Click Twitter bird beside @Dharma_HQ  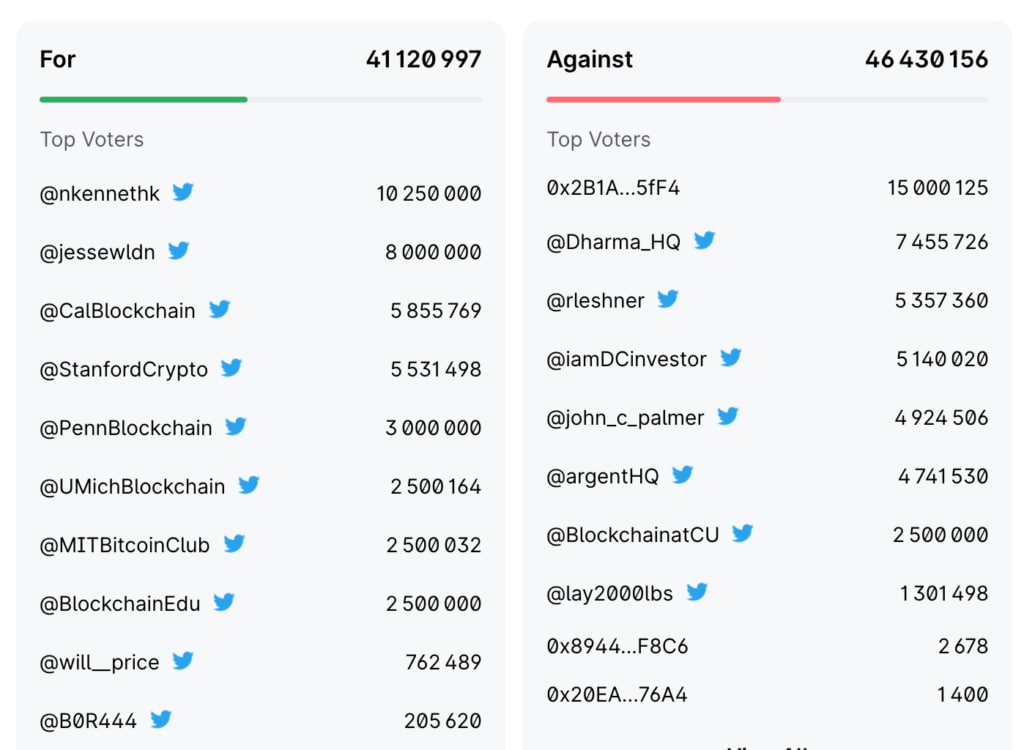[x=704, y=240]
